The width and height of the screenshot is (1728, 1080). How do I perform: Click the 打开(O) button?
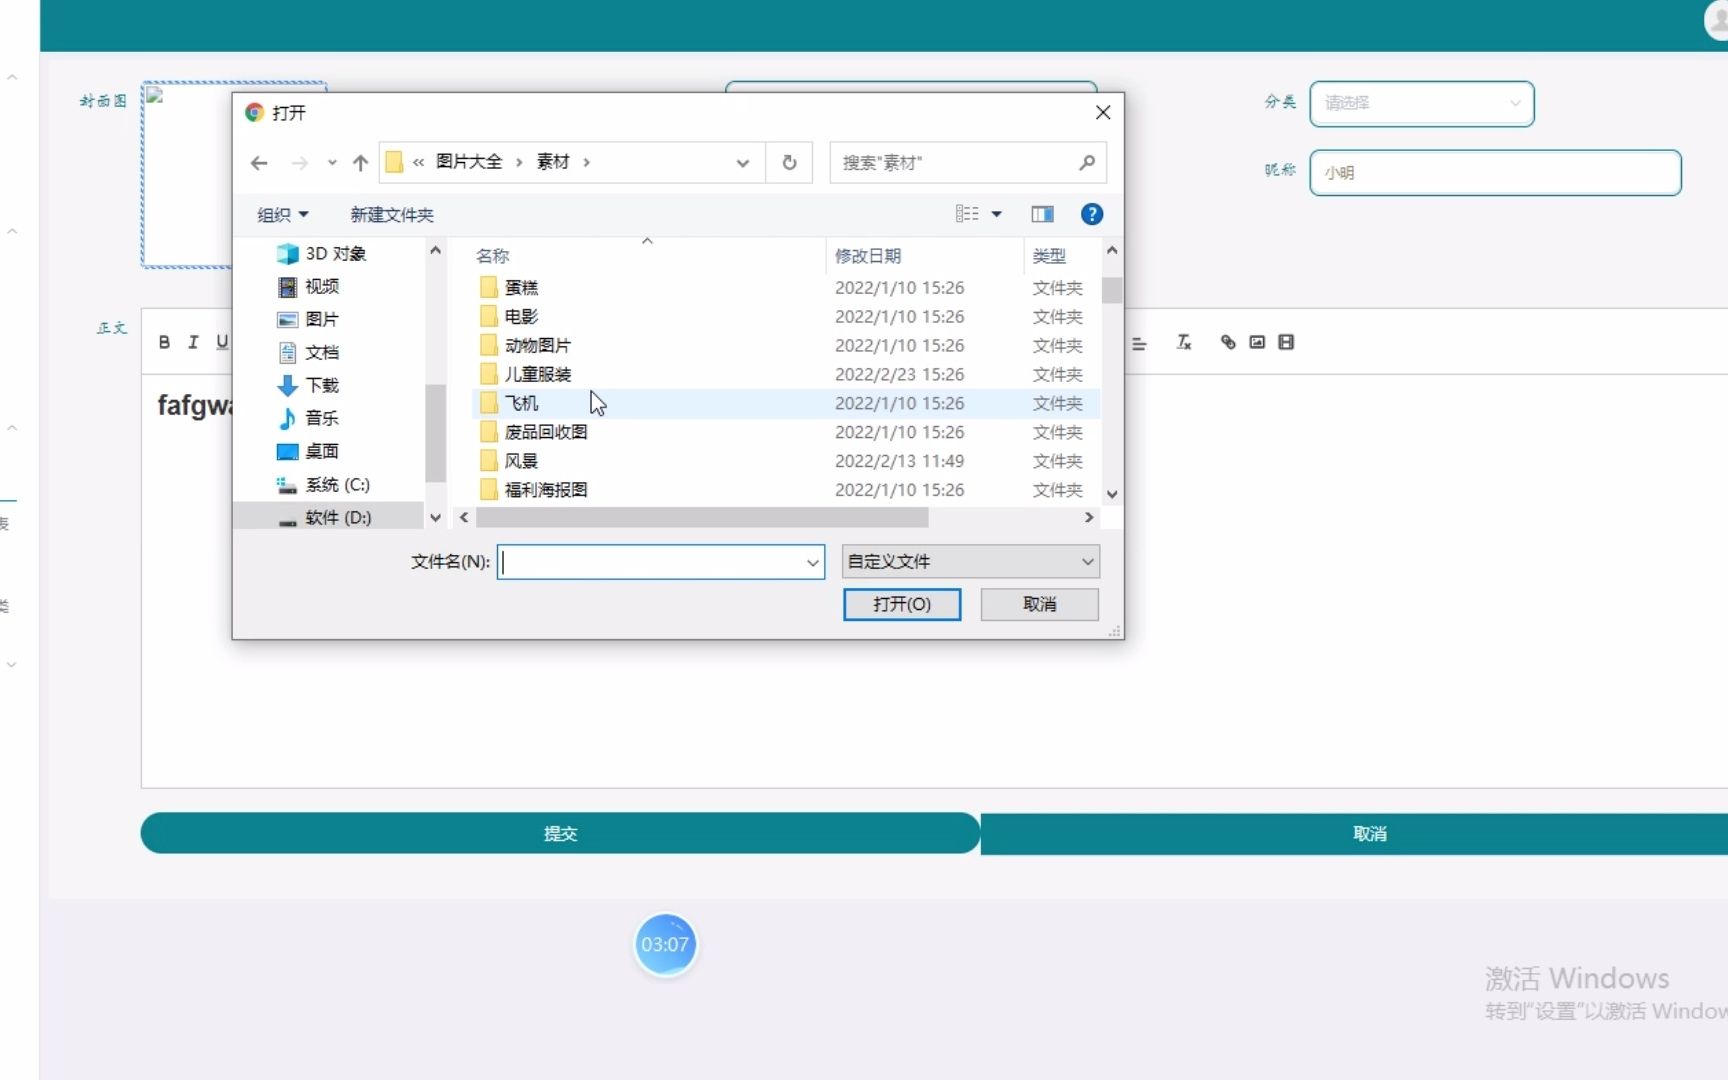902,604
